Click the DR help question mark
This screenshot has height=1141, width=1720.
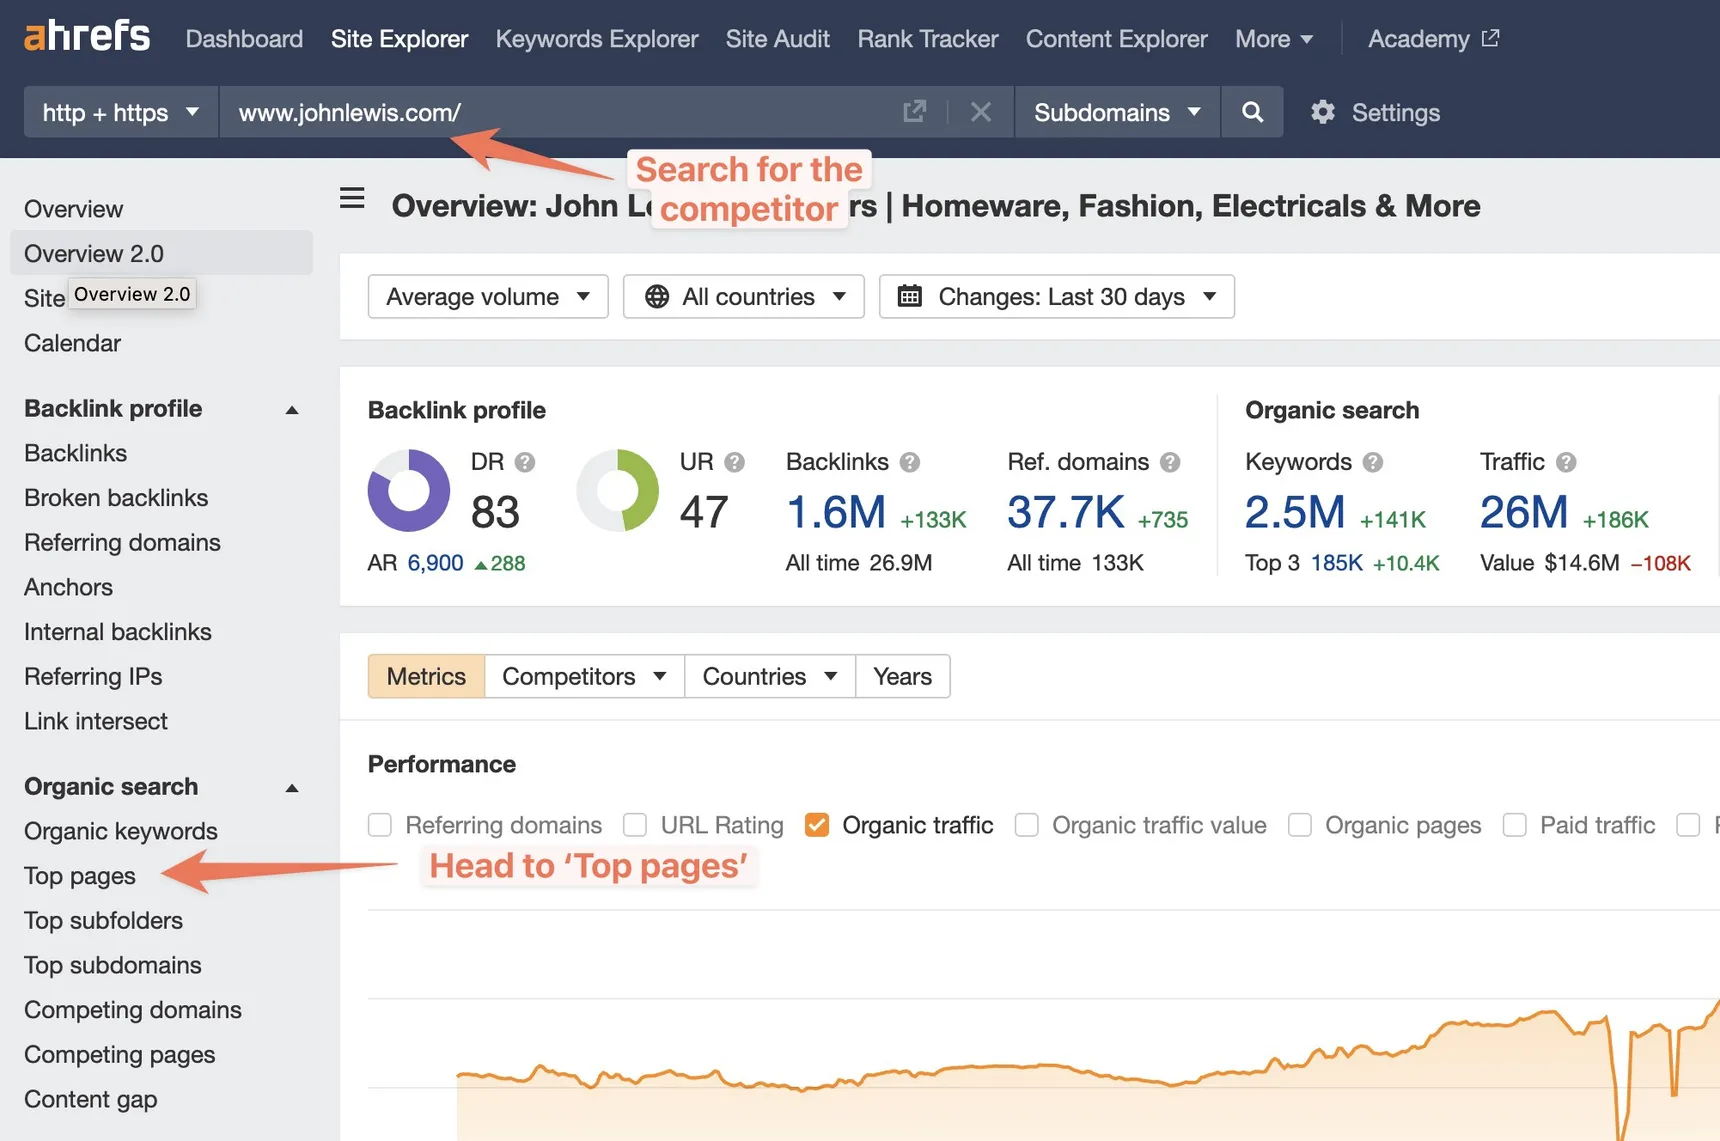[525, 462]
